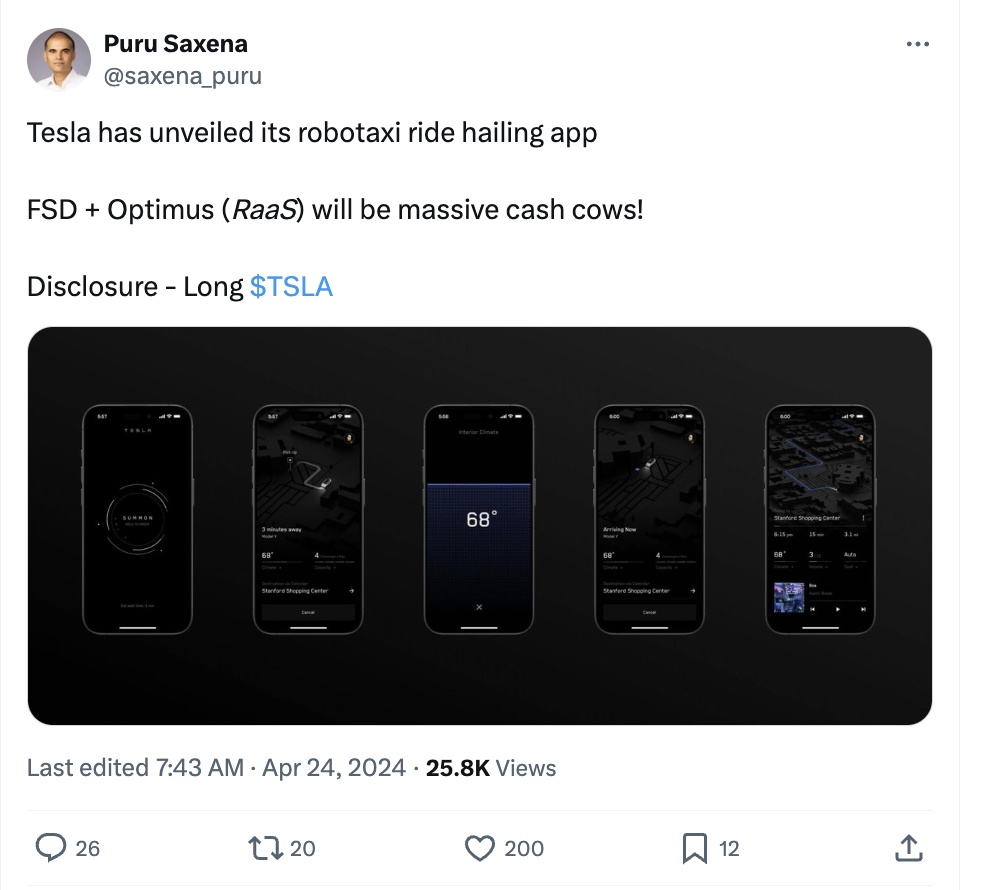Bookmark this post
Screen dimensions: 984x890
pos(694,848)
